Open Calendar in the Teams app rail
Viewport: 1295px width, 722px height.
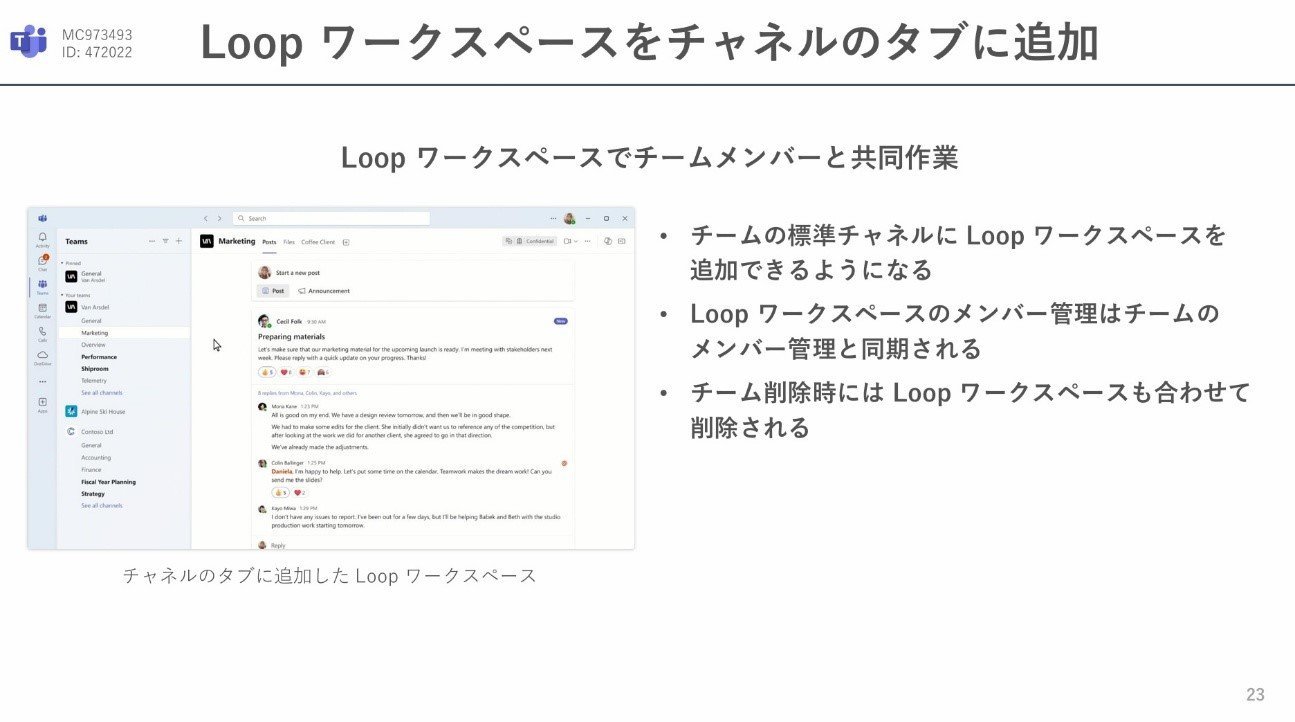[42, 310]
